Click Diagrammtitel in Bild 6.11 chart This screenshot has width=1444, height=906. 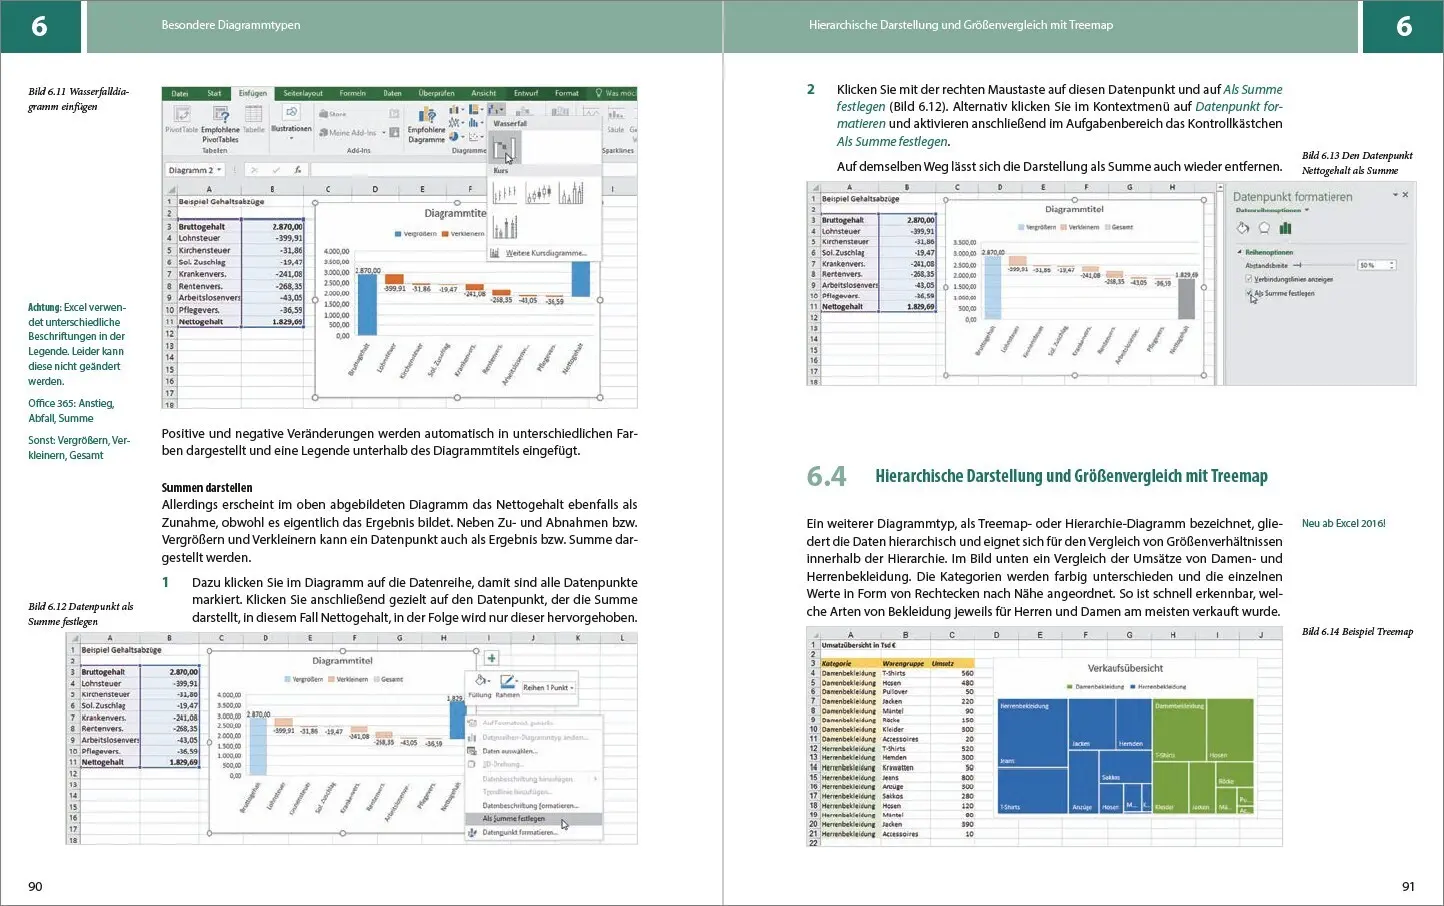coord(455,213)
